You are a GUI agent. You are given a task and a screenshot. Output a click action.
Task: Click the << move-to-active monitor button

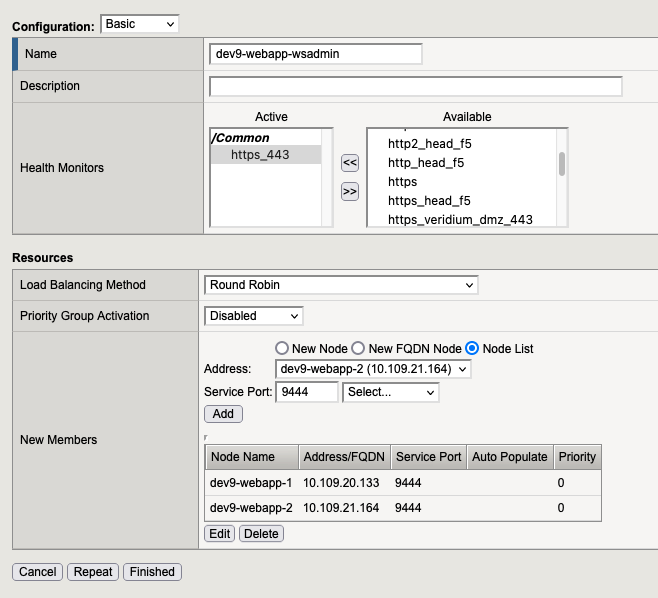coord(350,163)
